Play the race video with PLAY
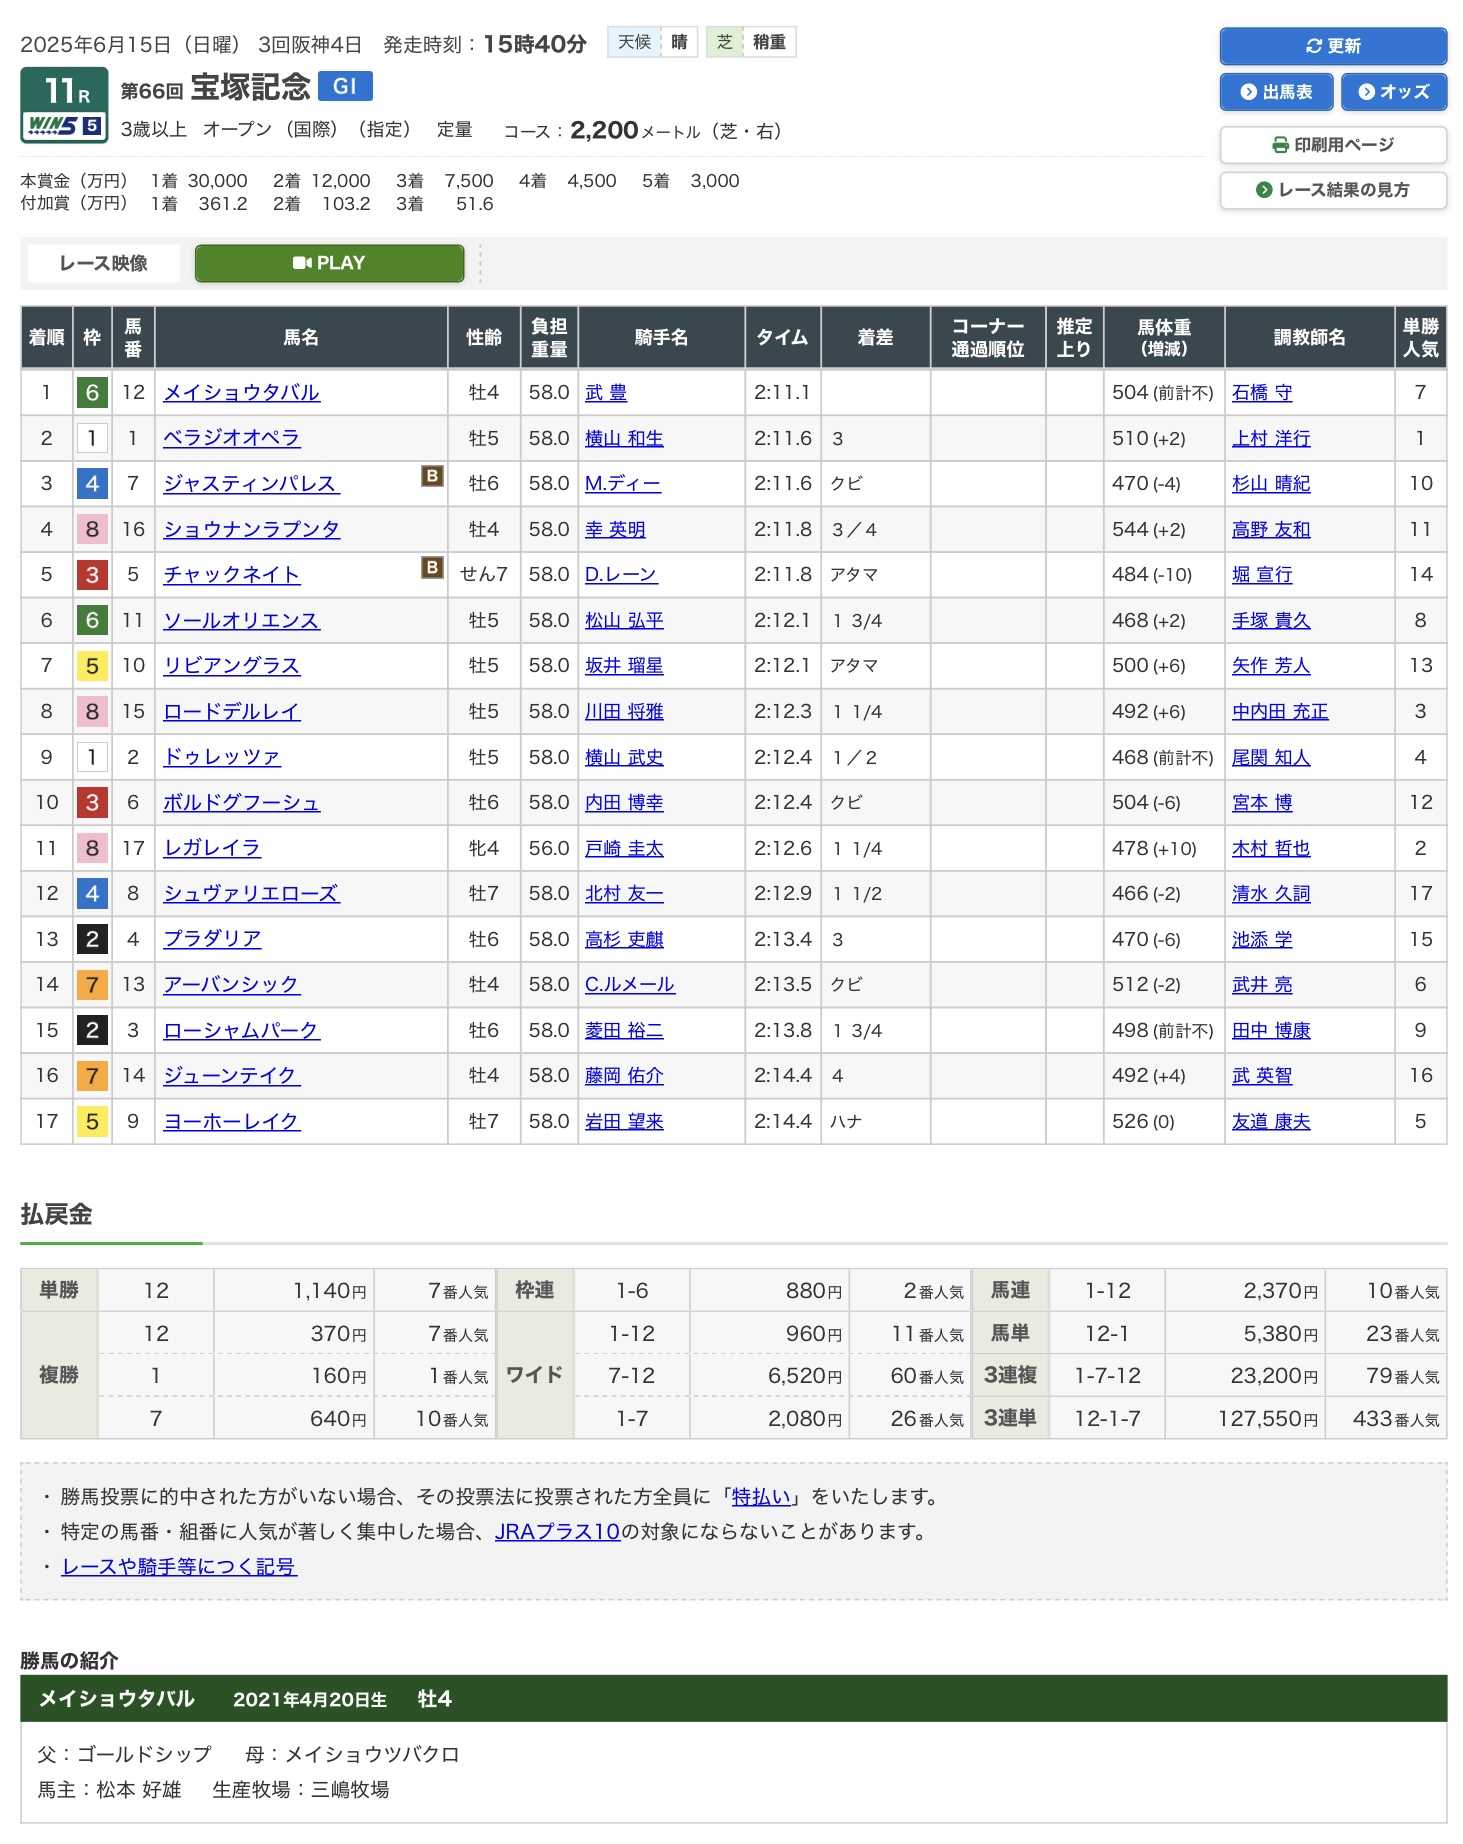The image size is (1463, 1844). 329,263
